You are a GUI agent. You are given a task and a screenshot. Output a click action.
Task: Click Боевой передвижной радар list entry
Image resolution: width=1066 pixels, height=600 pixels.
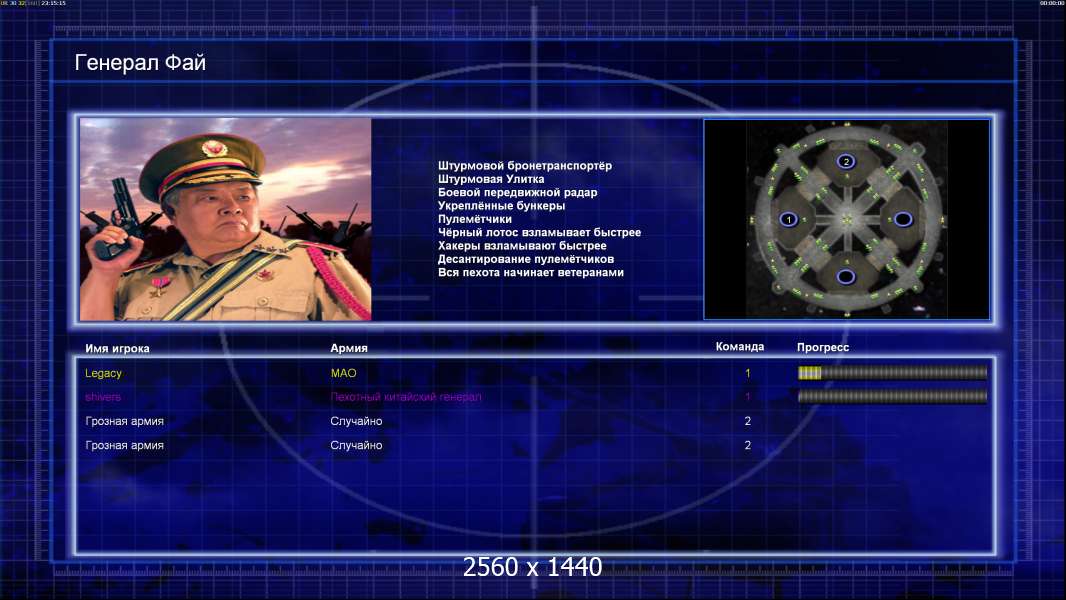pyautogui.click(x=517, y=192)
